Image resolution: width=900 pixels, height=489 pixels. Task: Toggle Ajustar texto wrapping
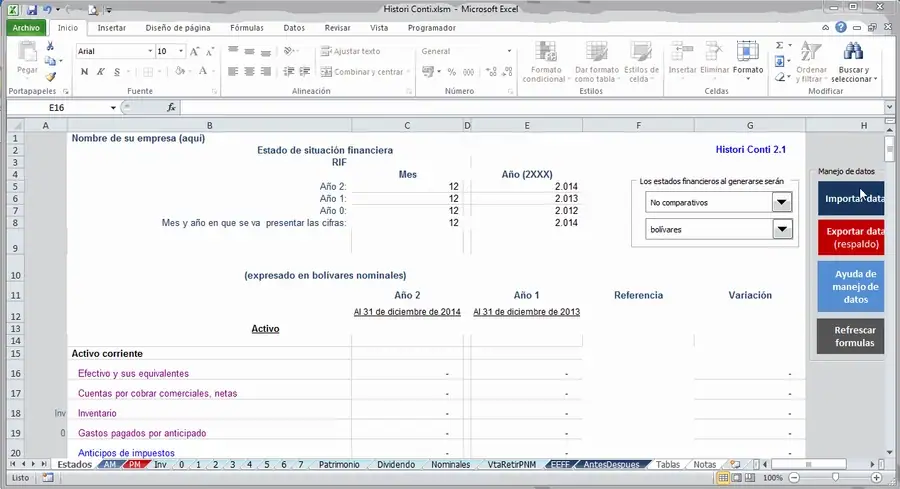coord(350,51)
